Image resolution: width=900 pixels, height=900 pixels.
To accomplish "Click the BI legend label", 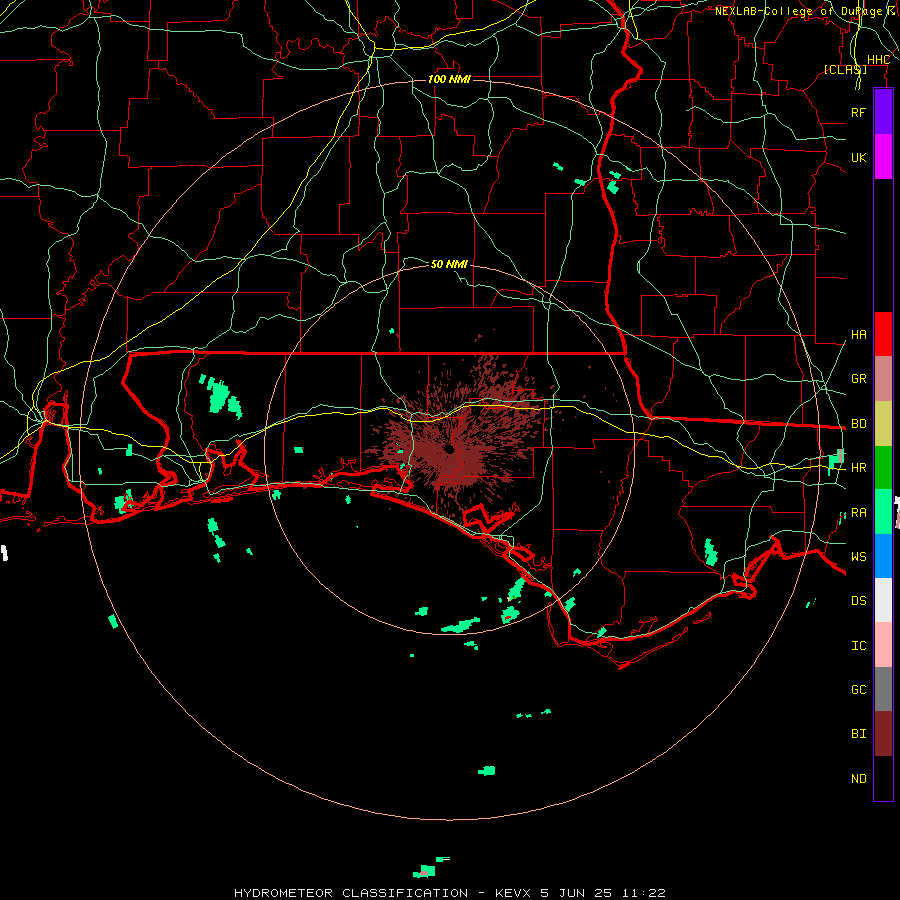I will [x=858, y=734].
